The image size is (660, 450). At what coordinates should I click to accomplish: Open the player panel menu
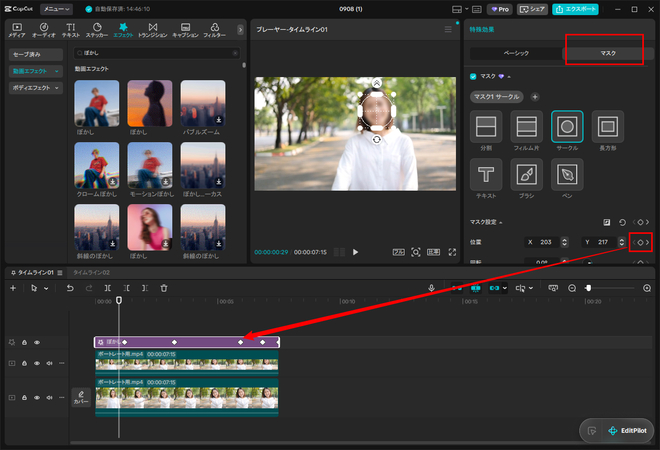click(448, 29)
